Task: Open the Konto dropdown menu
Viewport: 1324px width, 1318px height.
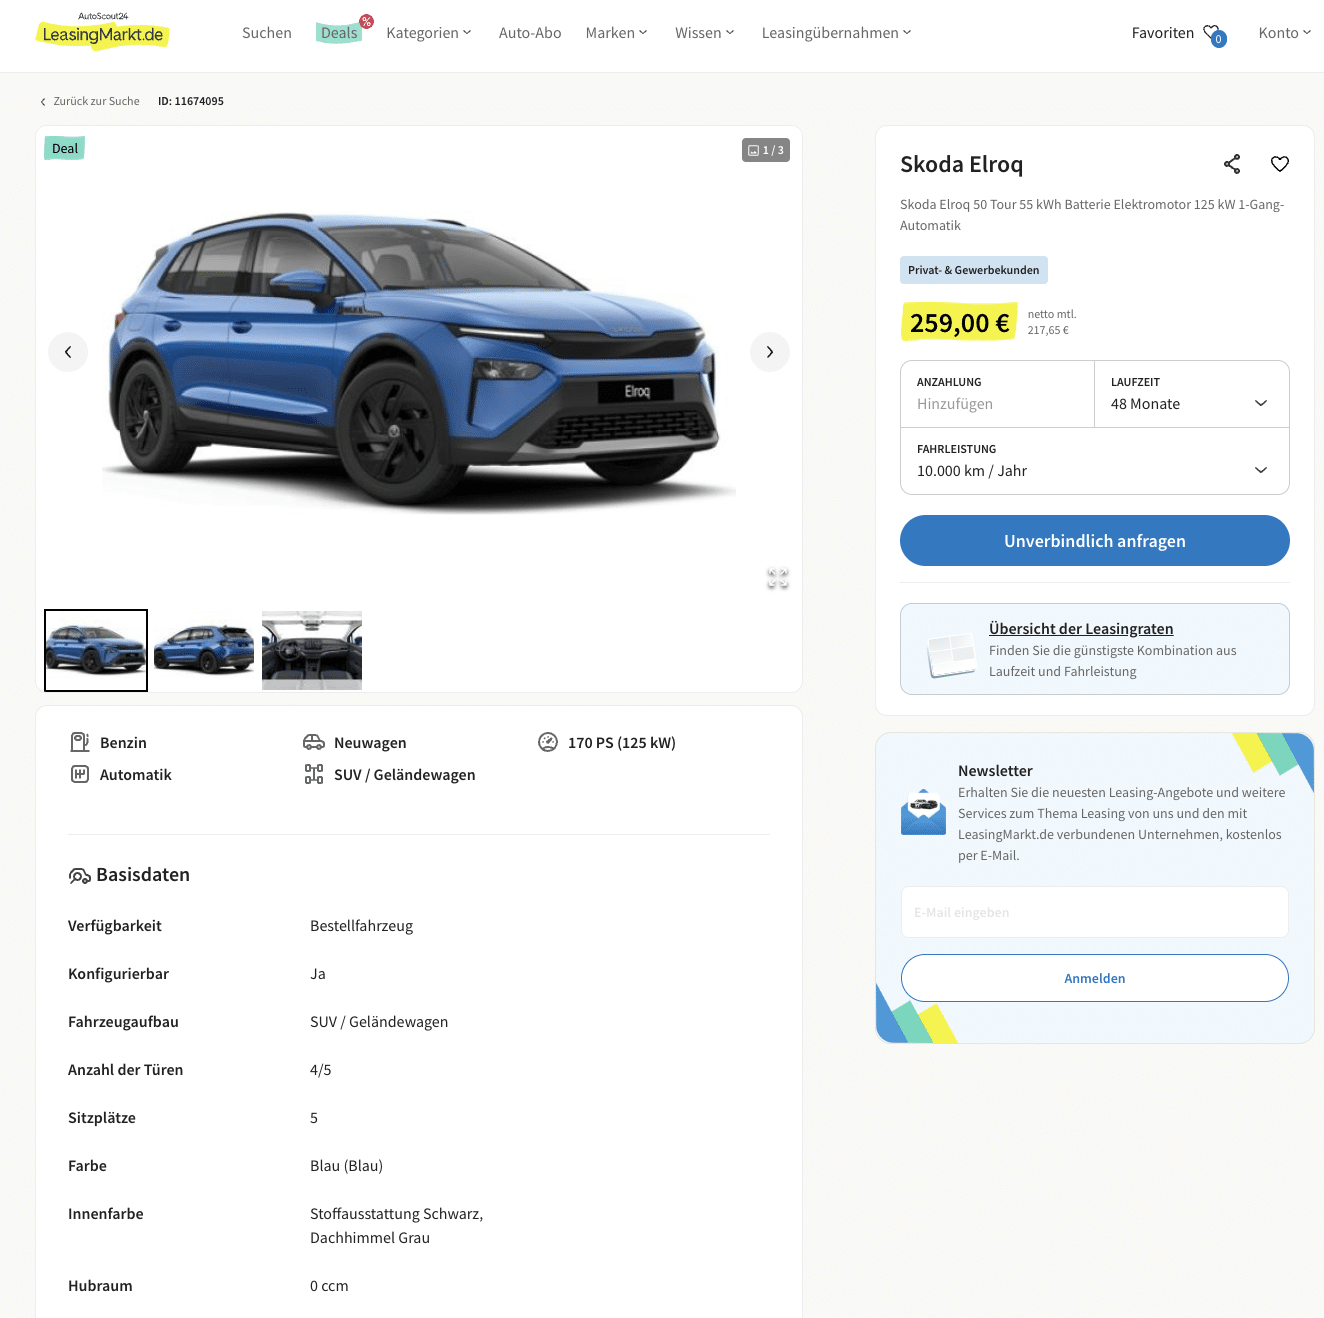Action: 1285,33
